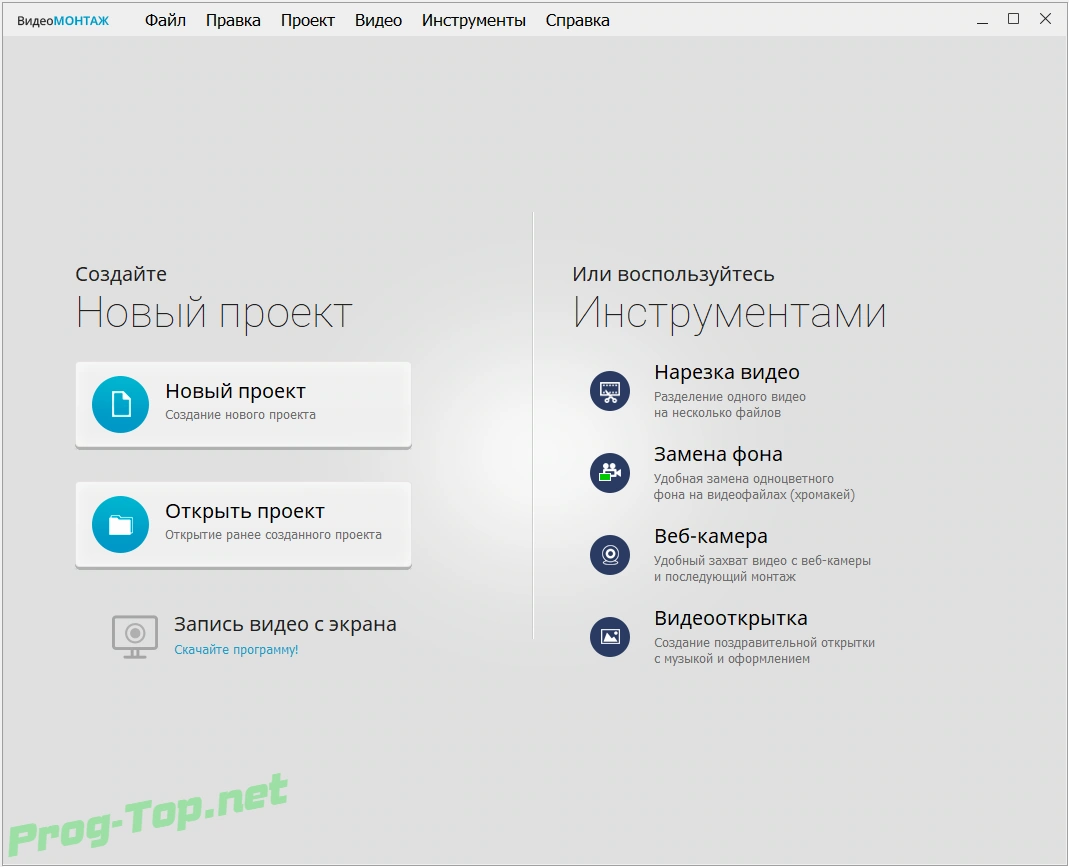1069x867 pixels.
Task: Open the Справка menu
Action: pos(577,20)
